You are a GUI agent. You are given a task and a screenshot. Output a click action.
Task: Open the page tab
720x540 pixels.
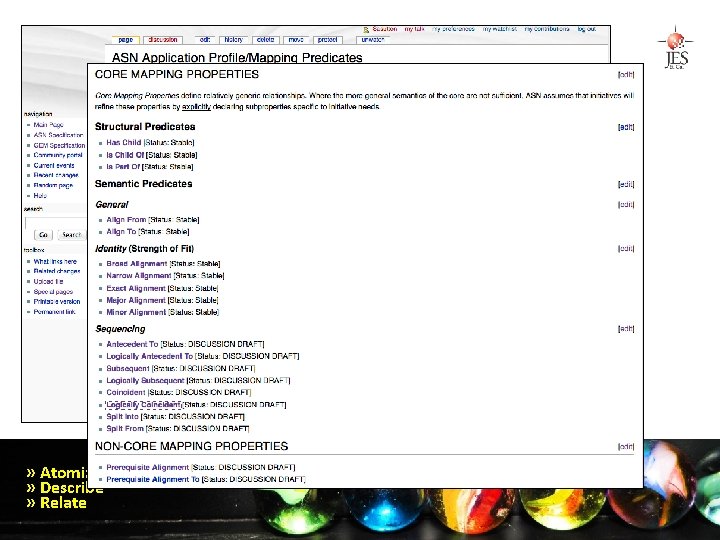[x=125, y=40]
